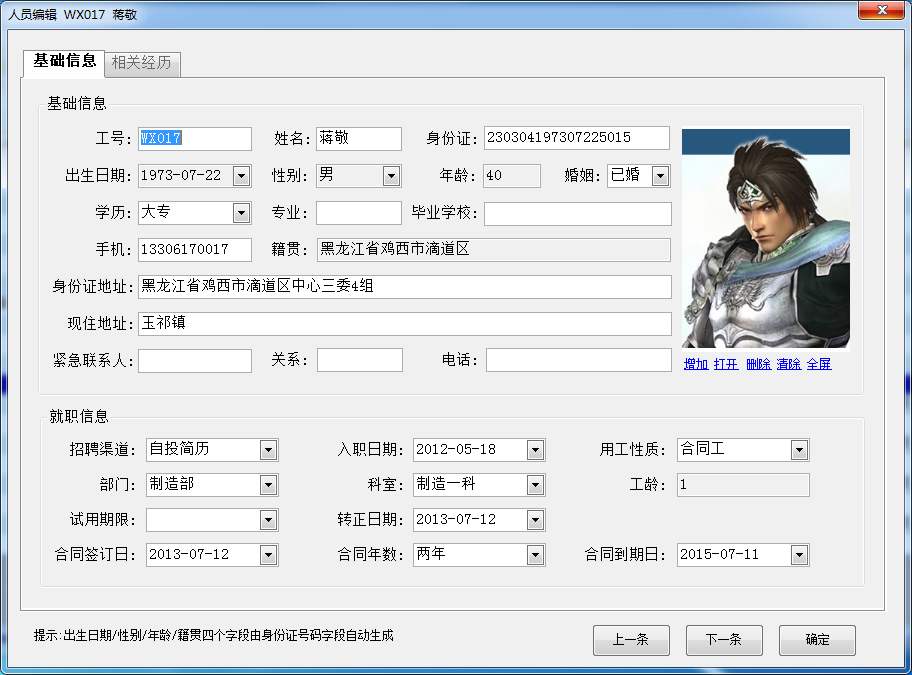Viewport: 912px width, 675px height.
Task: Click the 现住地址 field showing 玉祁镇
Action: point(405,324)
